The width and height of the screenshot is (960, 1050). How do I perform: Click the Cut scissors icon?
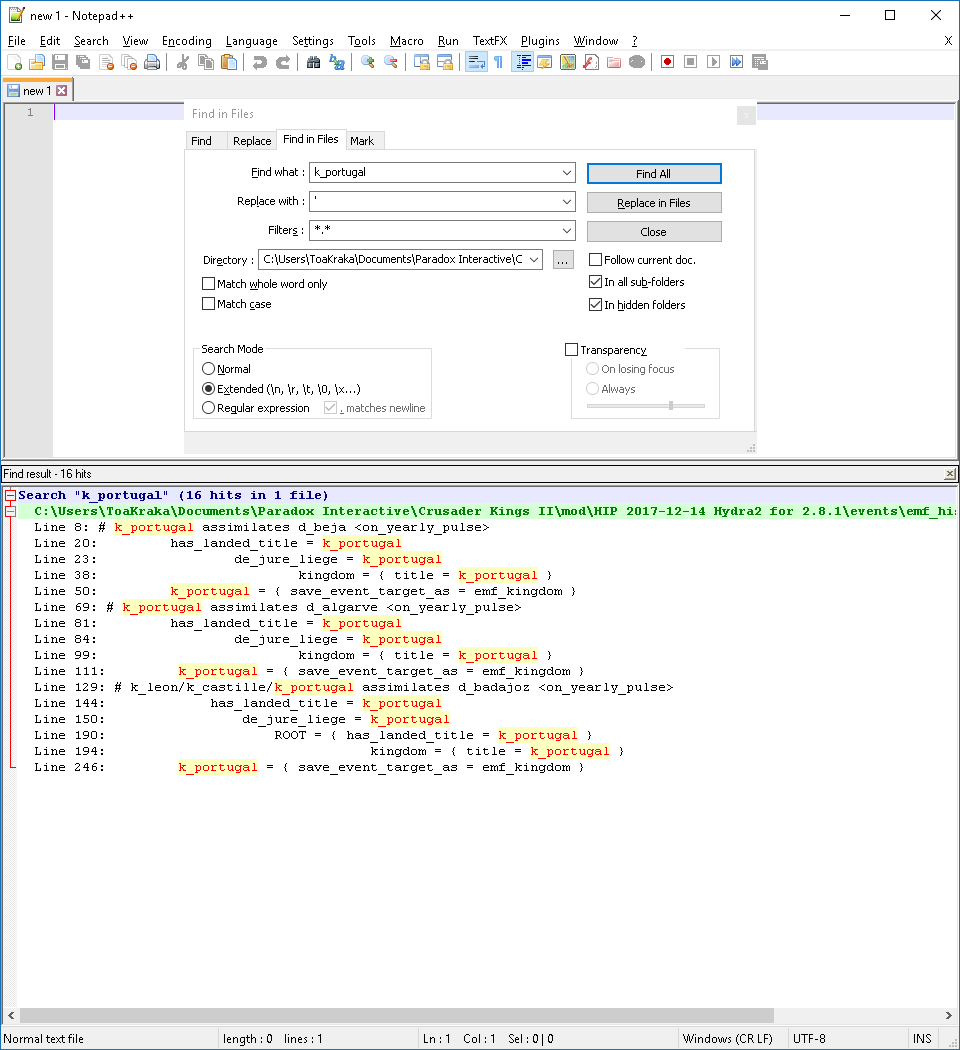pos(182,62)
